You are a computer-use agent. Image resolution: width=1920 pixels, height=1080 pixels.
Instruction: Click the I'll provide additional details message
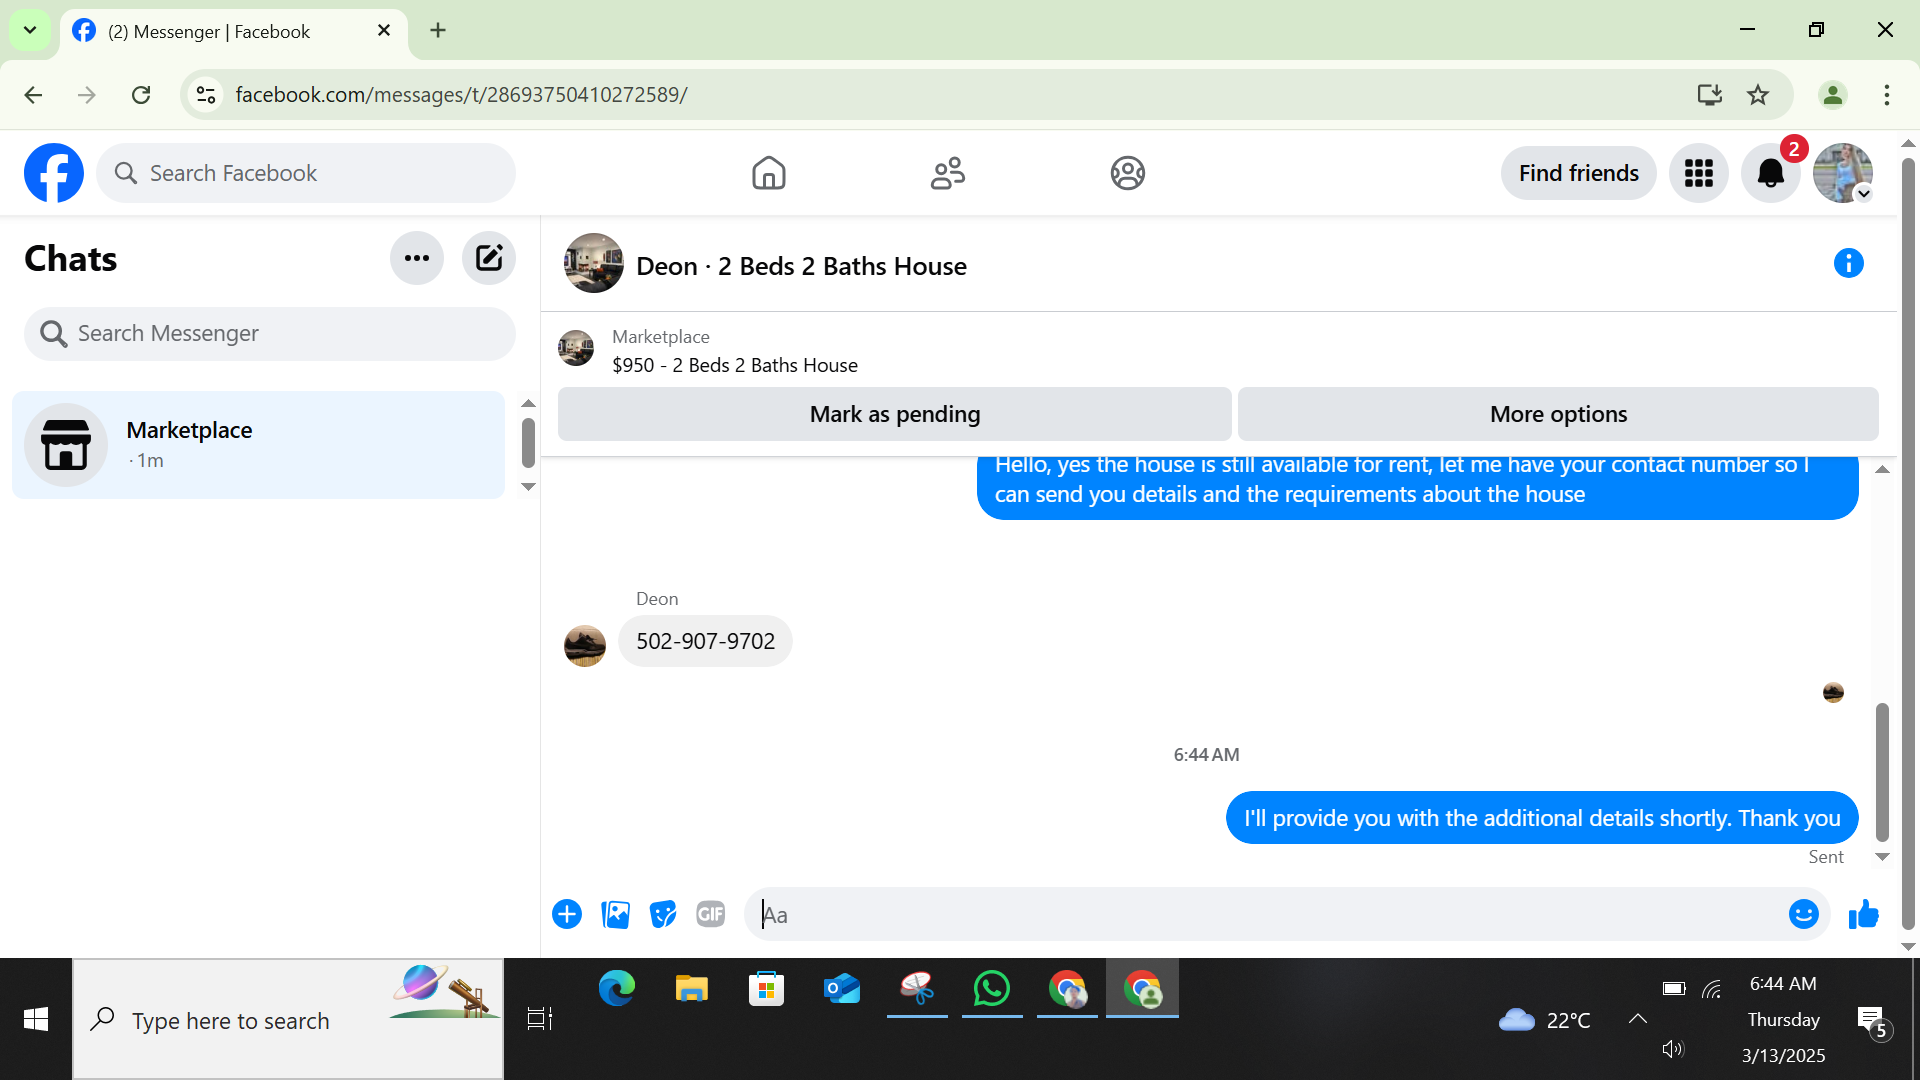click(x=1542, y=818)
